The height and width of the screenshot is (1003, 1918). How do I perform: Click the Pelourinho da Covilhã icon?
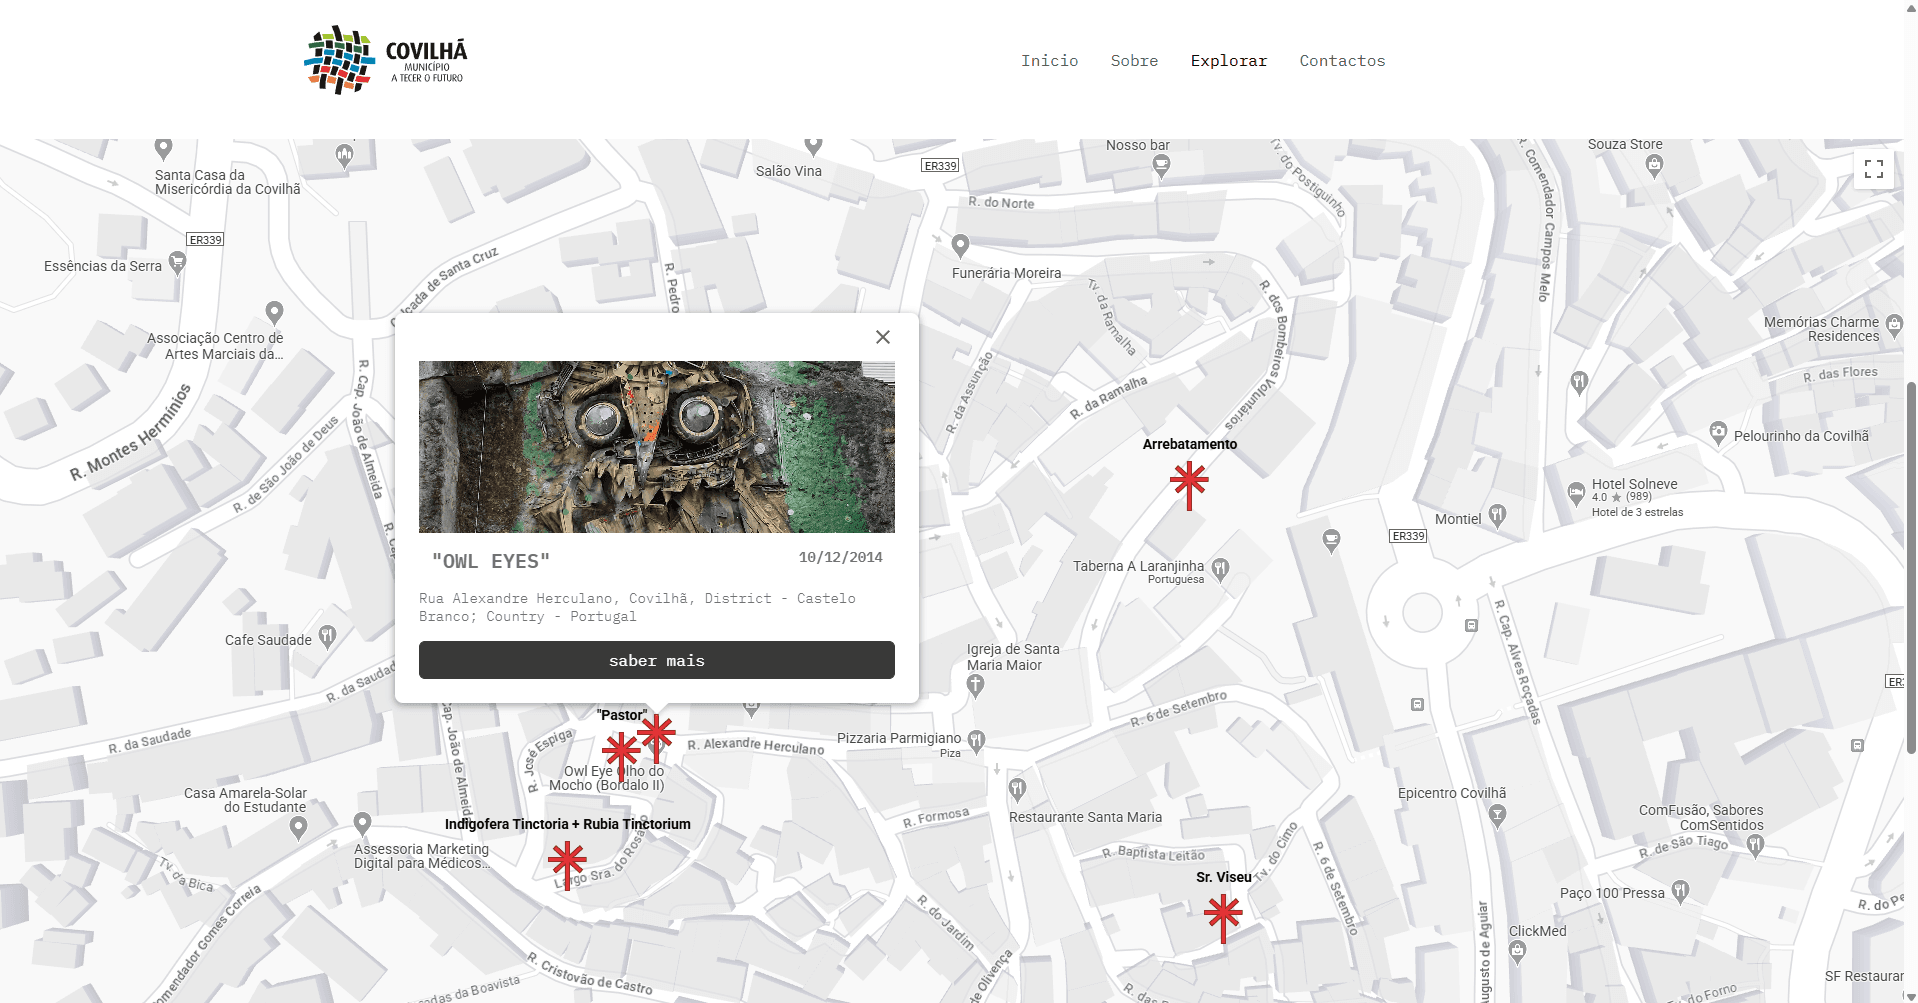1718,433
